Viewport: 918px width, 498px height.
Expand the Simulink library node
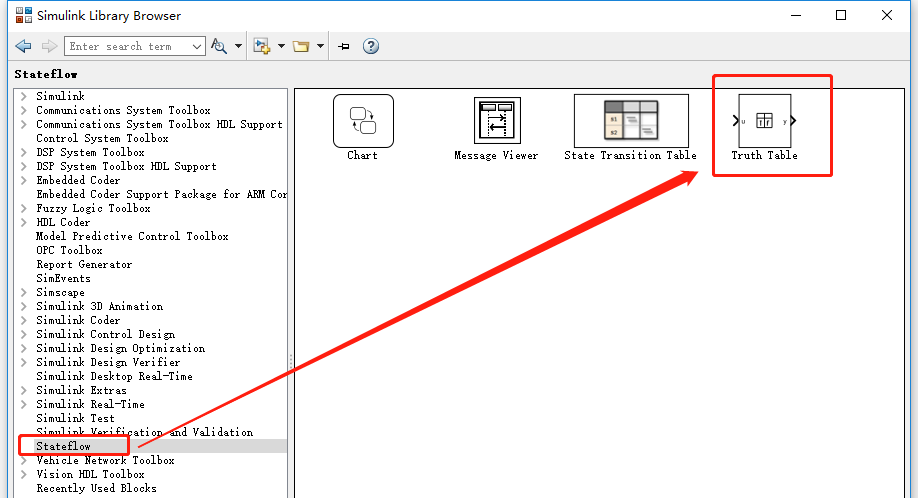(24, 96)
